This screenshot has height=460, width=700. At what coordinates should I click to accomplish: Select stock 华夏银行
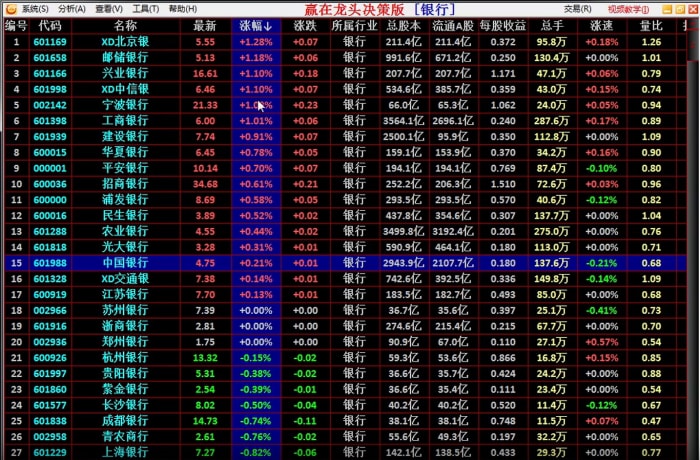(125, 152)
